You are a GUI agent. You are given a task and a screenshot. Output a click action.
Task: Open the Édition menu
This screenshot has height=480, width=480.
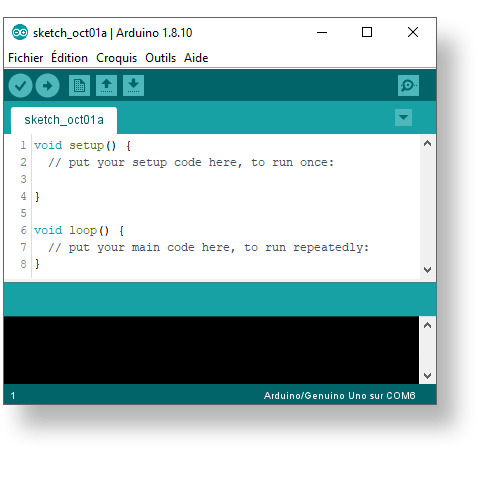click(x=69, y=57)
